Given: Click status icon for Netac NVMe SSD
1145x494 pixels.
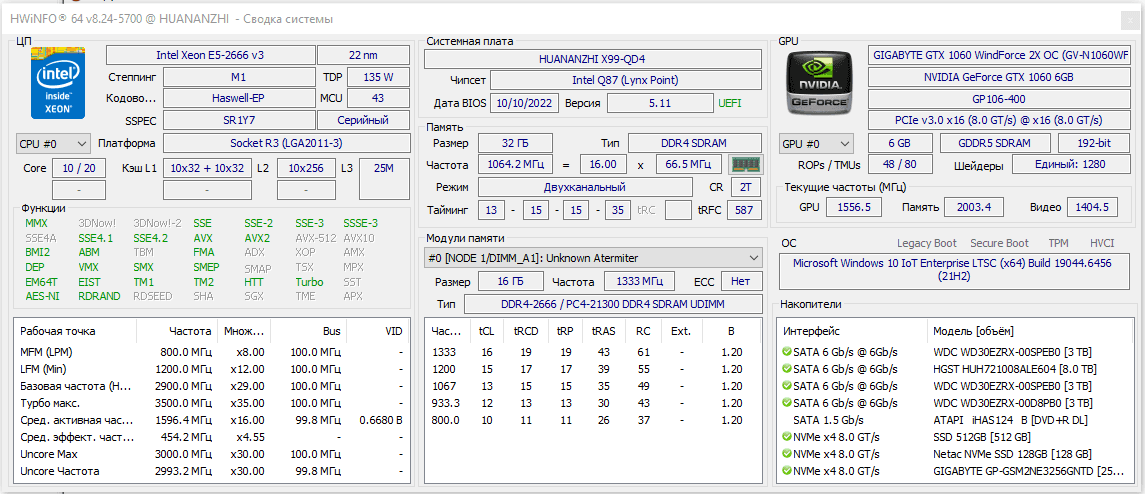Looking at the screenshot, I should coord(786,454).
